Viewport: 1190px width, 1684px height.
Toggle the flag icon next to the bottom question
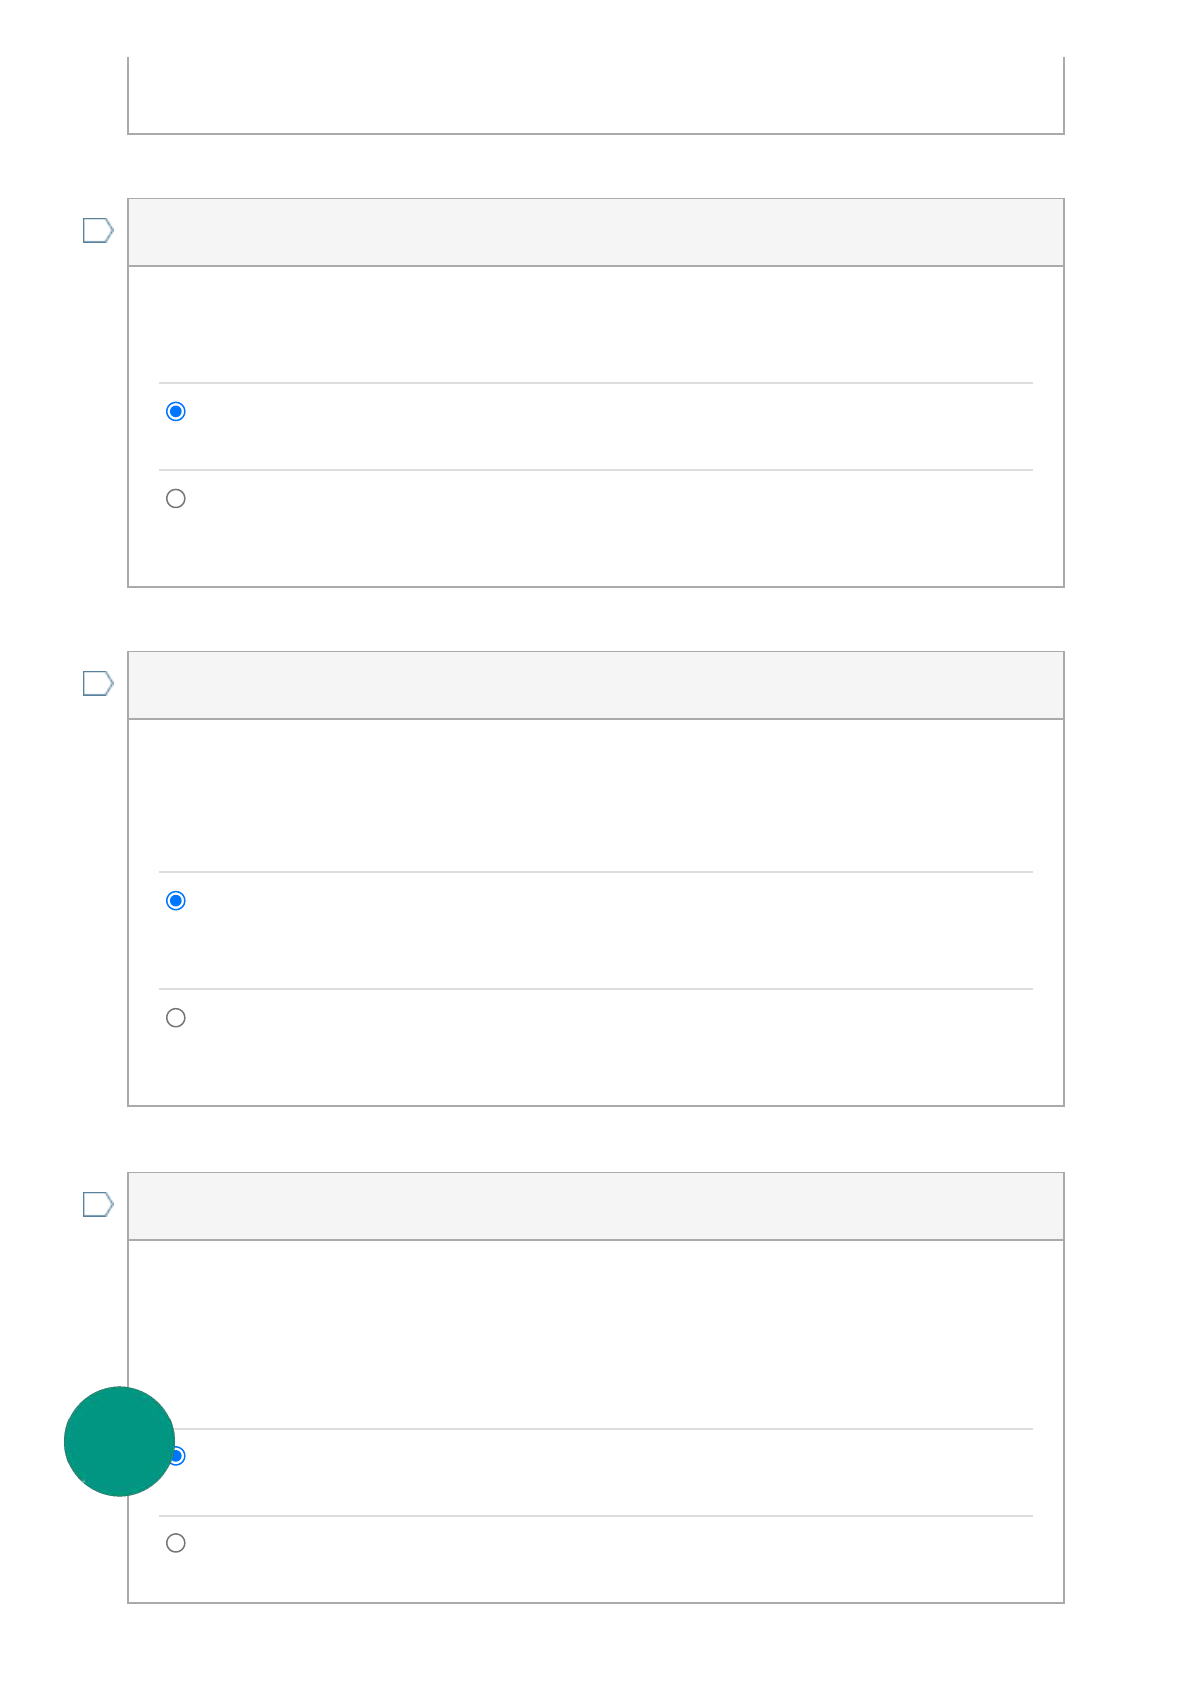(97, 1205)
